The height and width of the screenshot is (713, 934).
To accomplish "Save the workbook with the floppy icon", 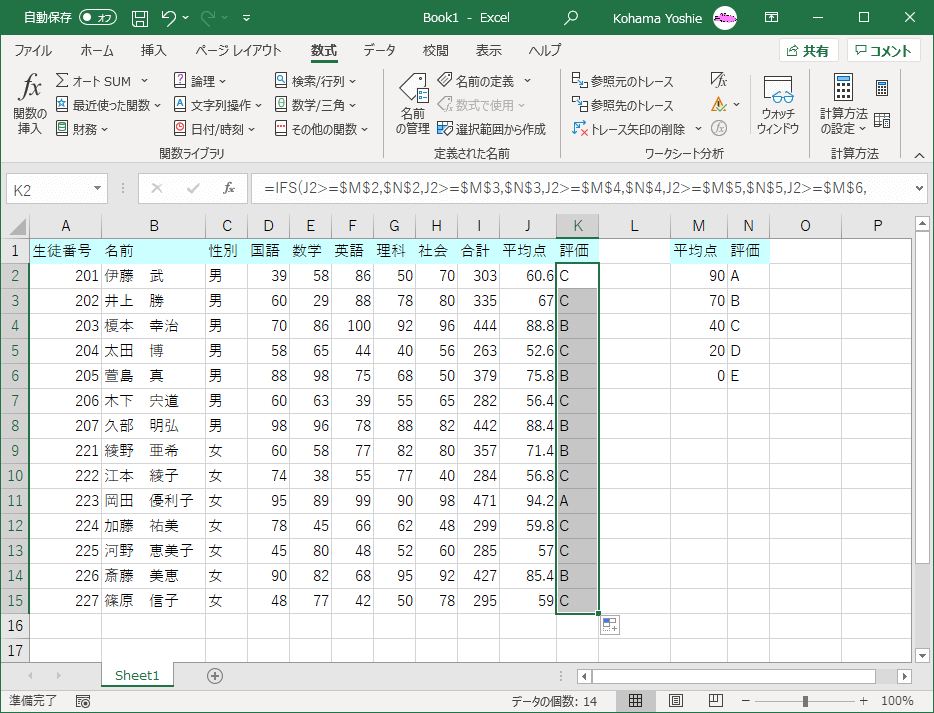I will 139,18.
